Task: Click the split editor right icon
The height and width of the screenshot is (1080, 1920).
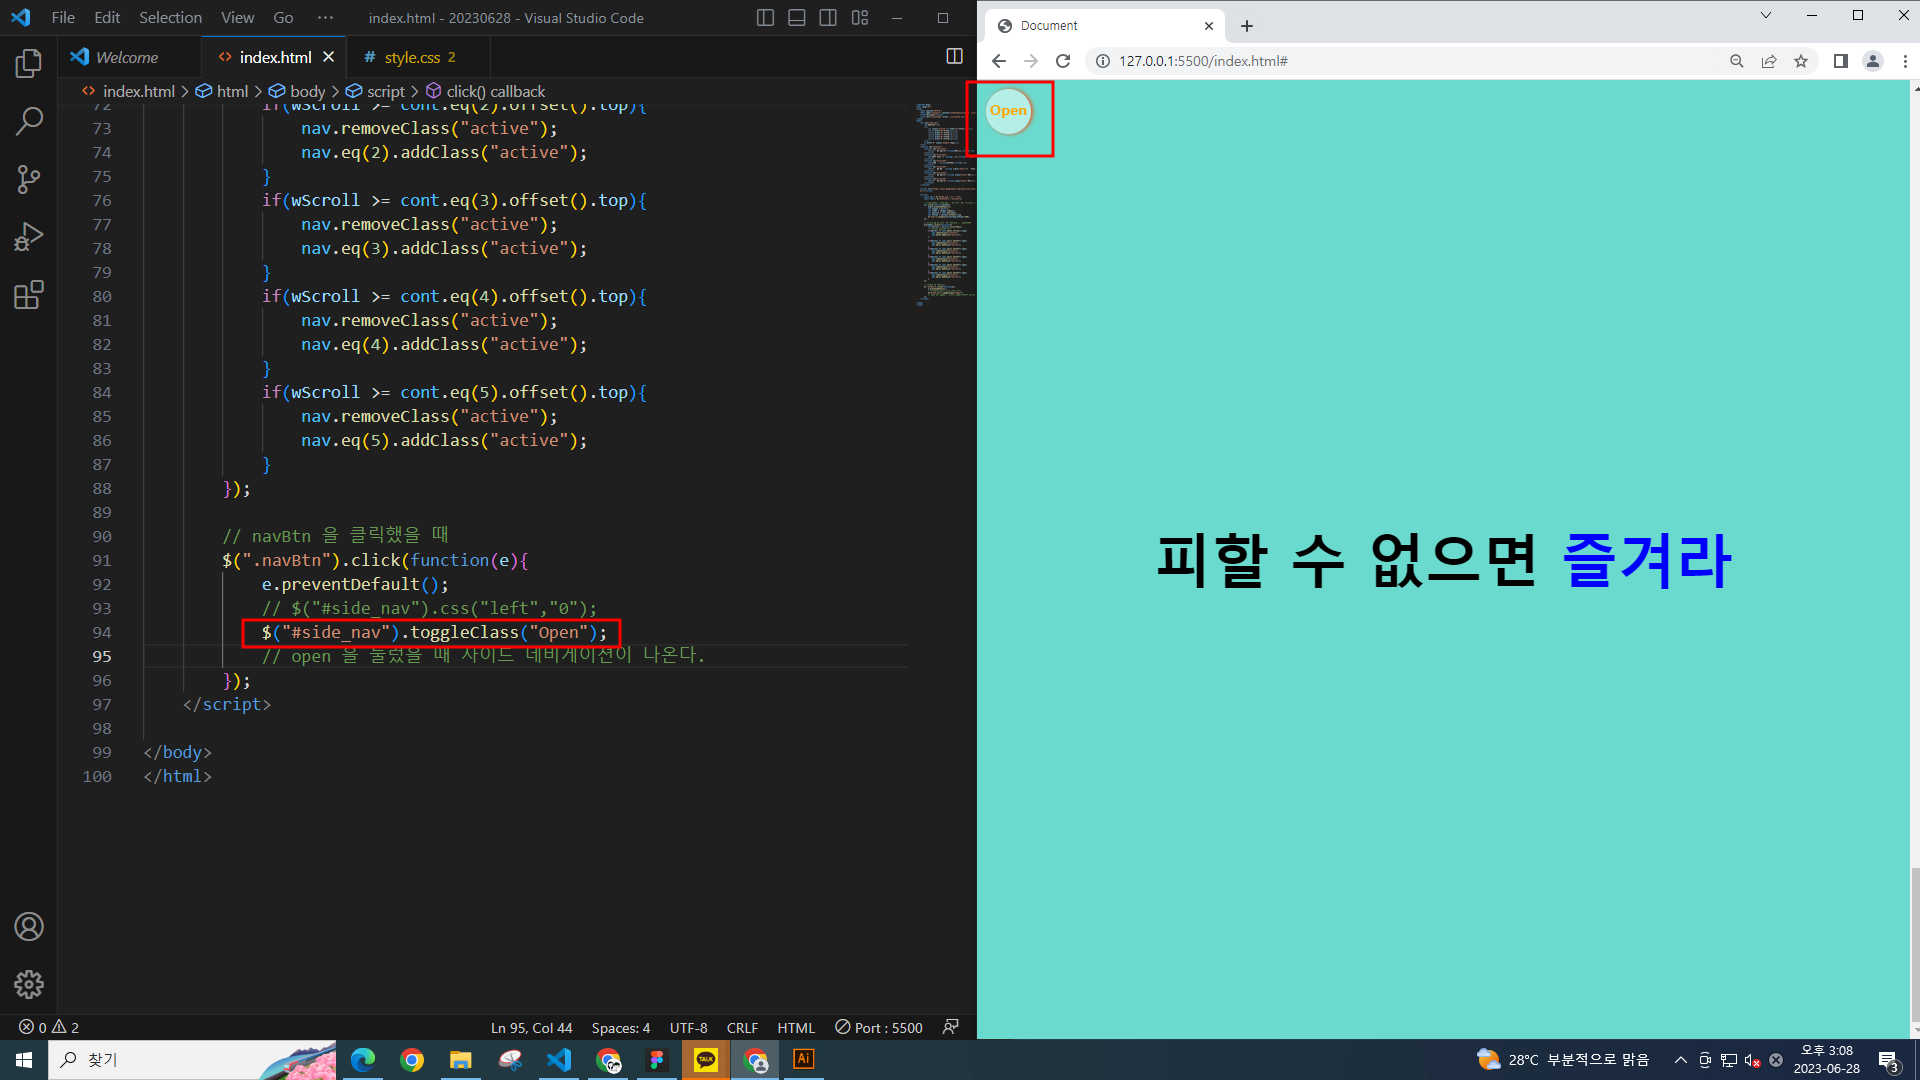Action: (954, 57)
